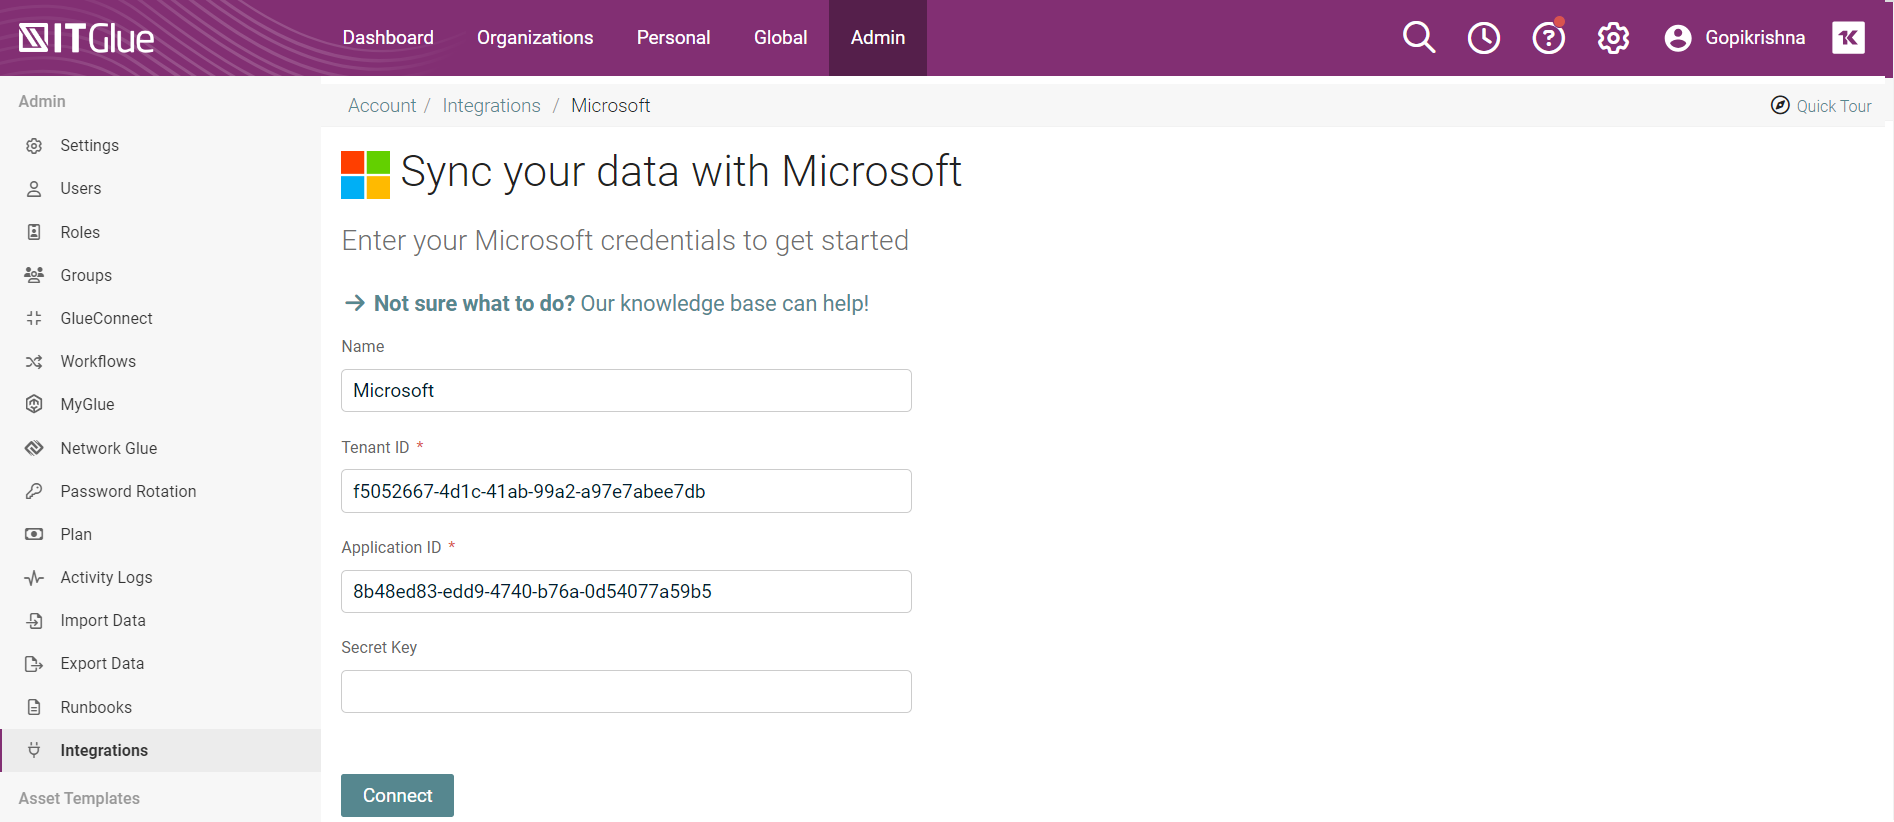Screen dimensions: 1894x822
Task: Click the Users person sidebar icon
Action: 34,189
